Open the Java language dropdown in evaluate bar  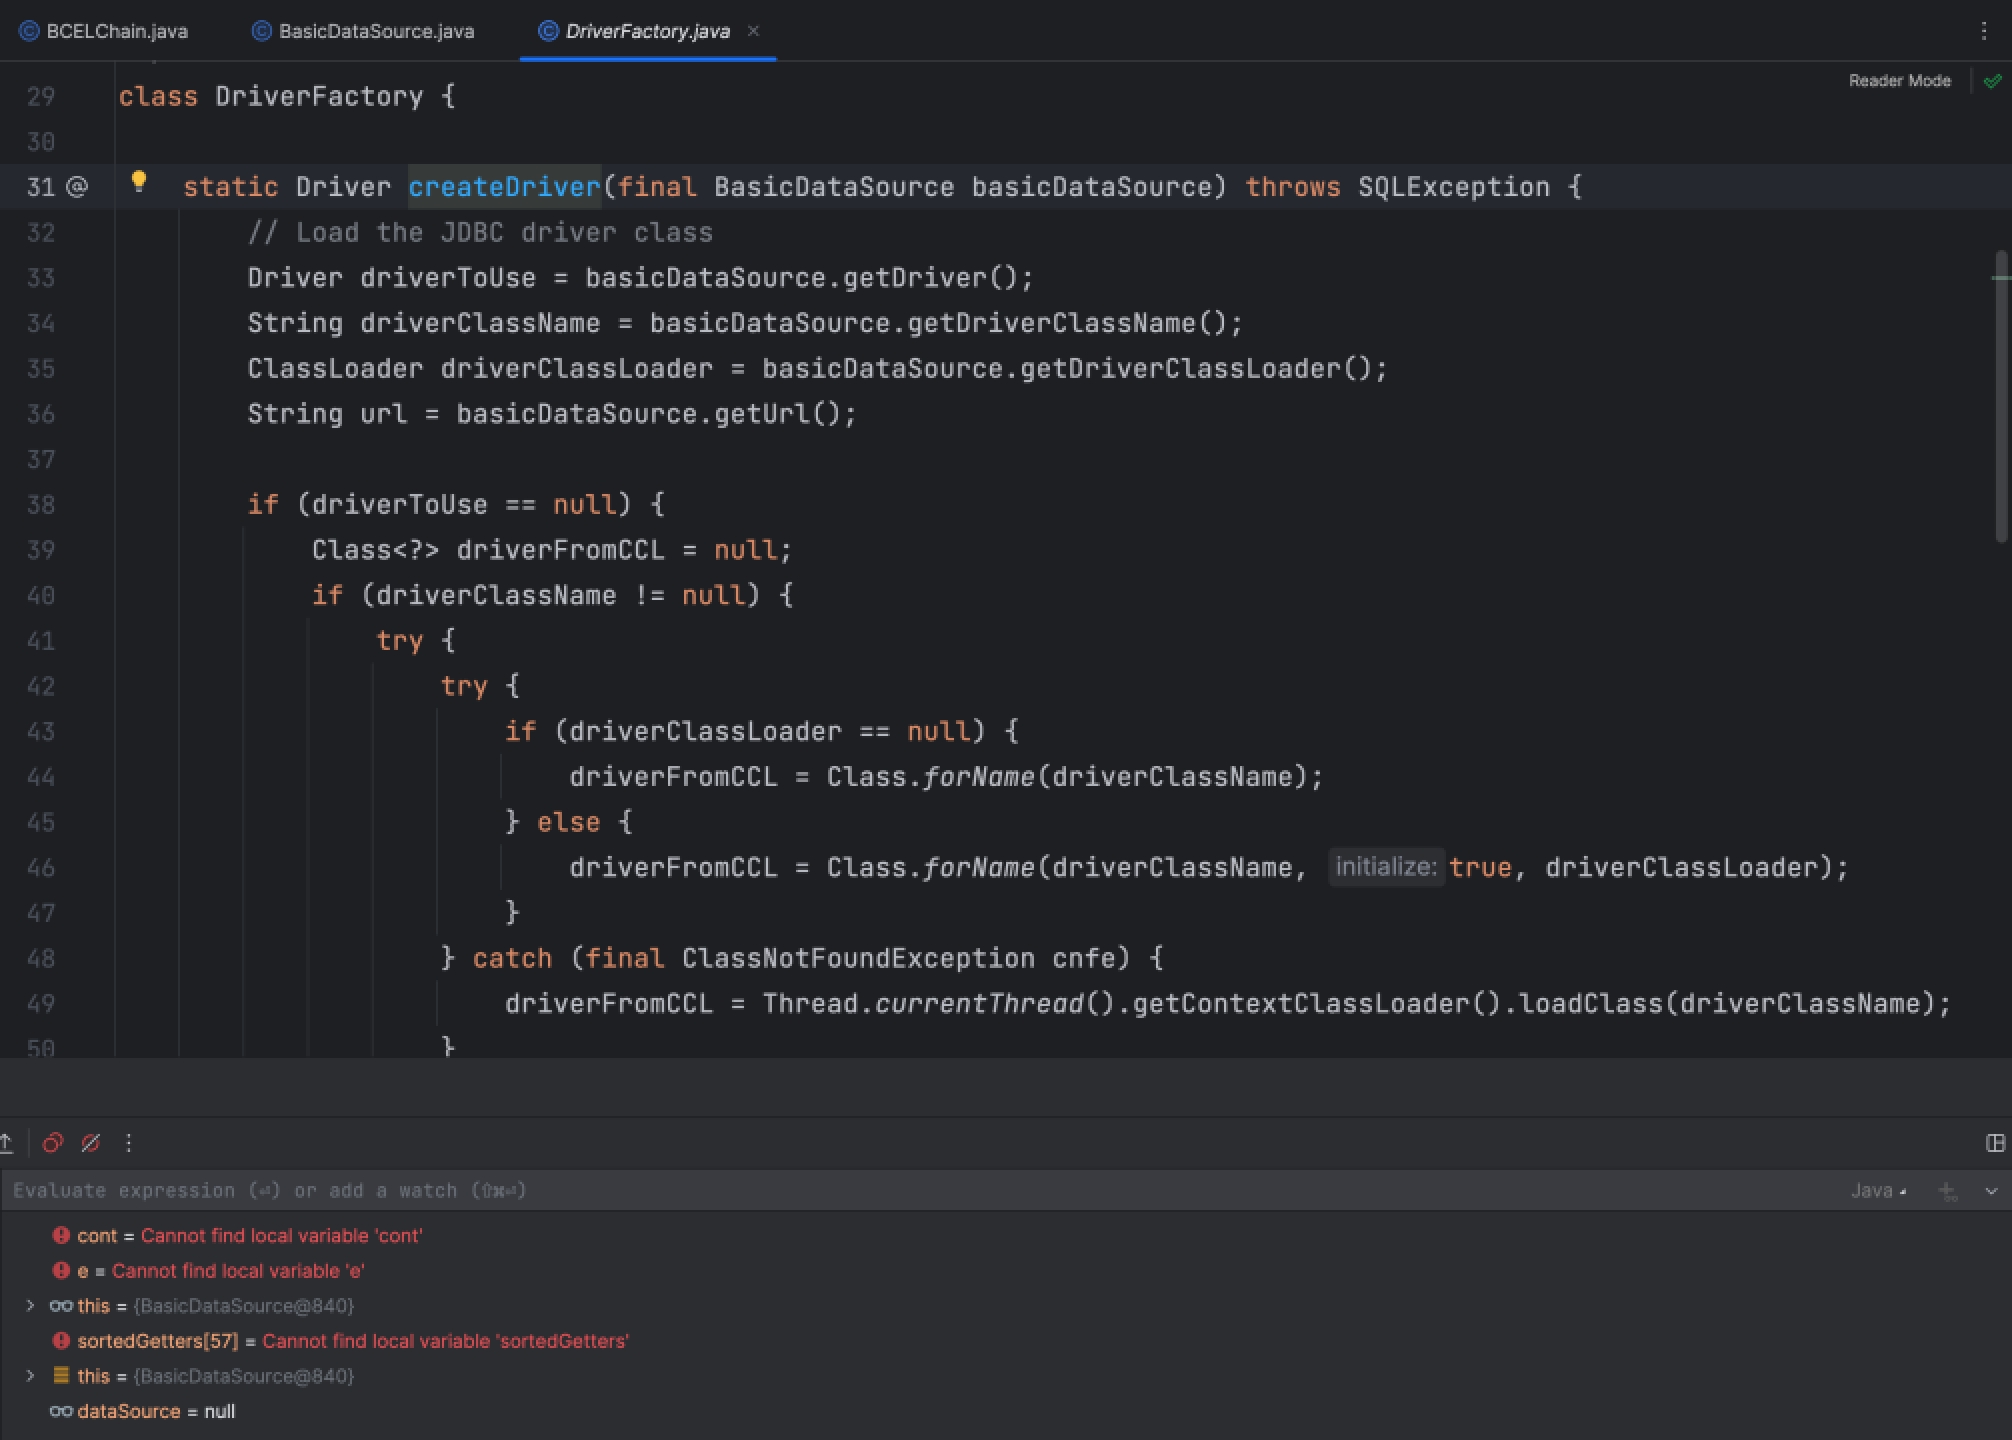tap(1878, 1191)
